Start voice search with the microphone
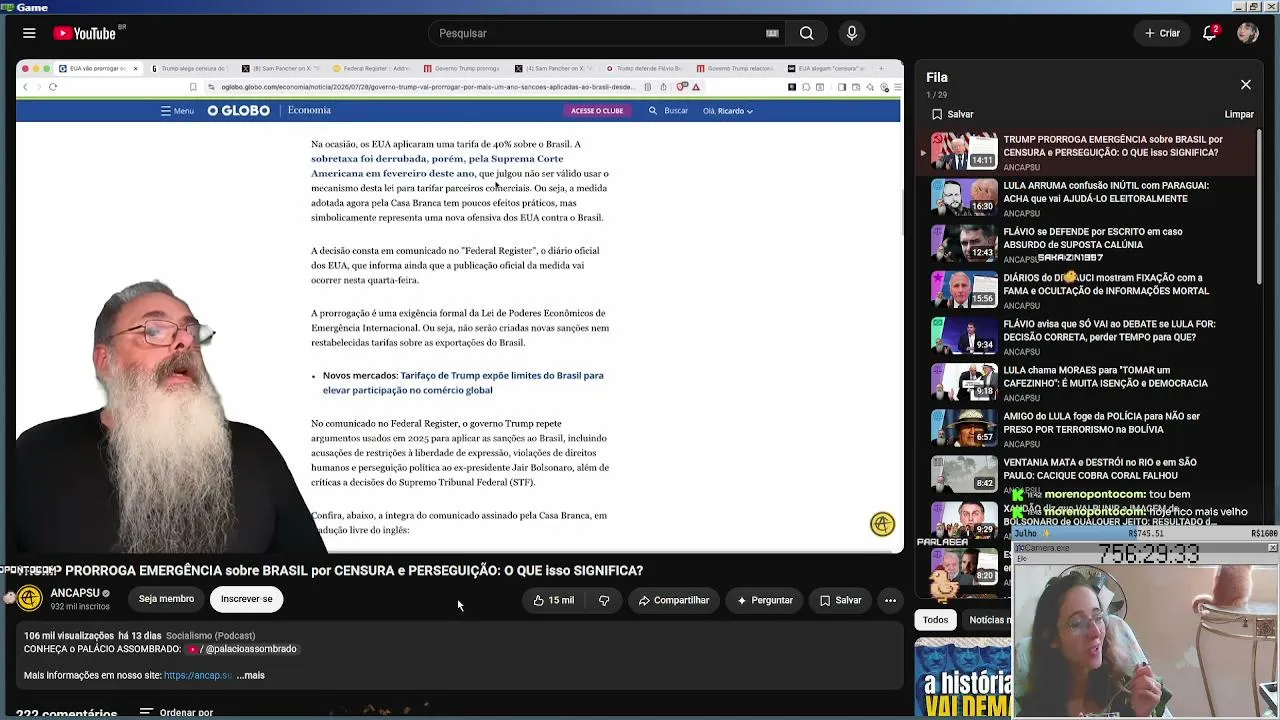Image resolution: width=1280 pixels, height=720 pixels. pyautogui.click(x=852, y=33)
